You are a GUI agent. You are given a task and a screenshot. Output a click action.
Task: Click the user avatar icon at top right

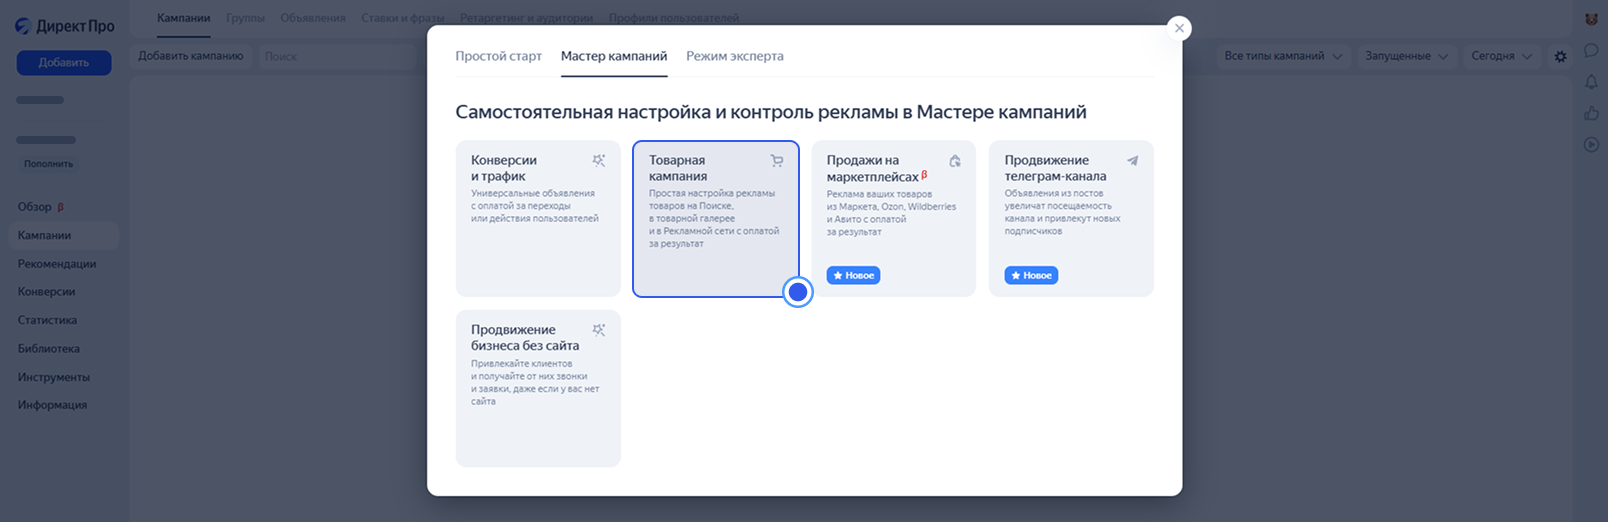tap(1591, 19)
